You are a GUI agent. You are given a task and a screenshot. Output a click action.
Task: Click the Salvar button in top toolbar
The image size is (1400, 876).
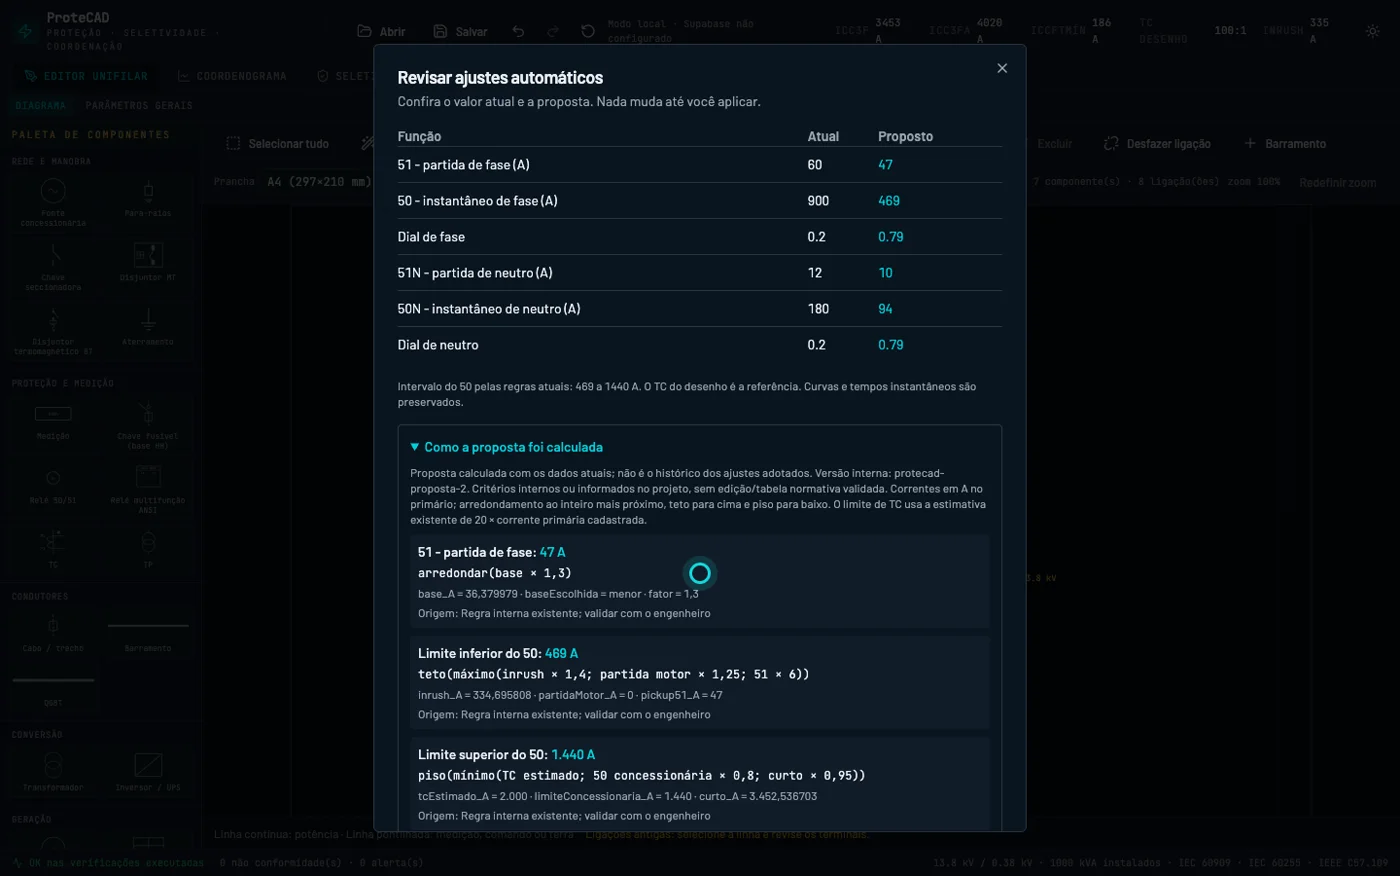(x=460, y=31)
